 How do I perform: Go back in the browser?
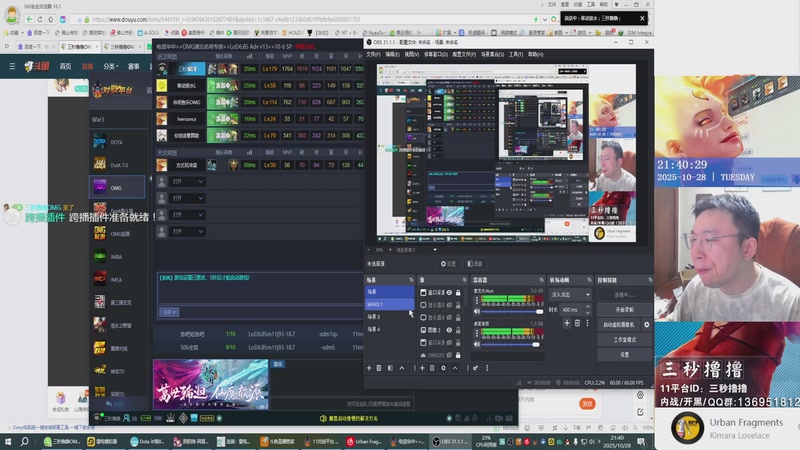click(x=29, y=19)
